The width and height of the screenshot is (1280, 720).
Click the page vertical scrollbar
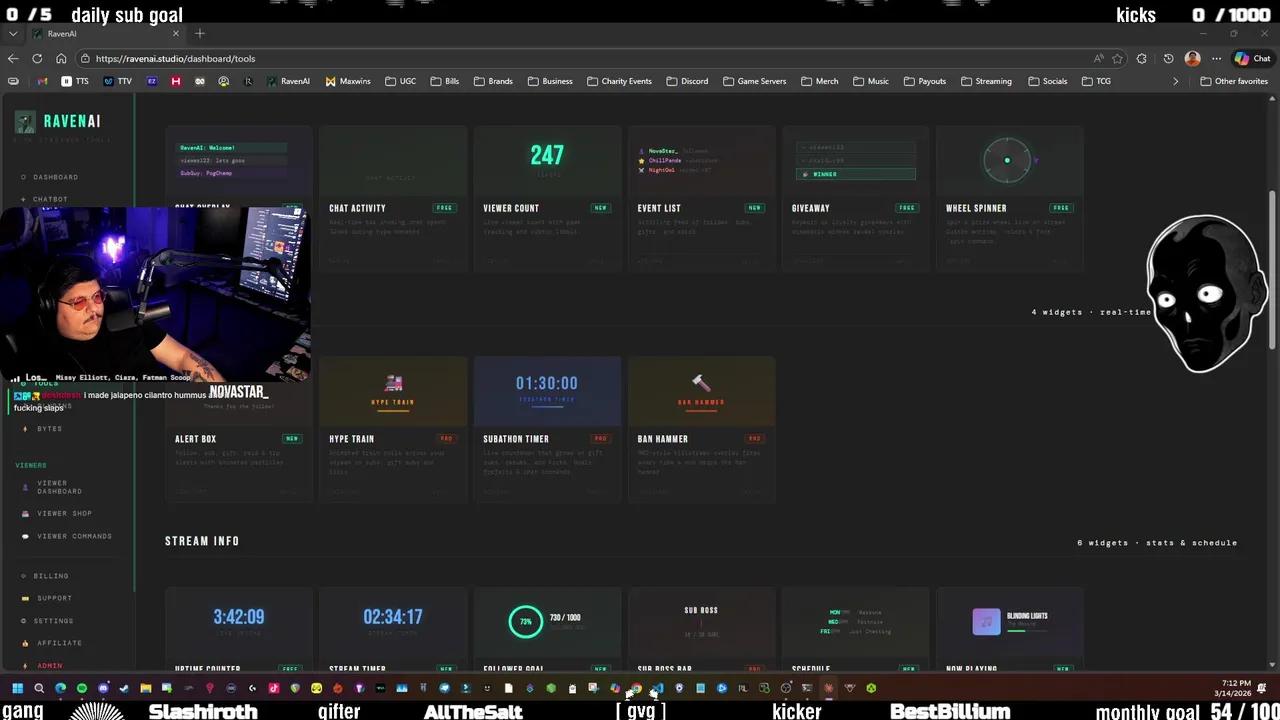[x=1273, y=270]
